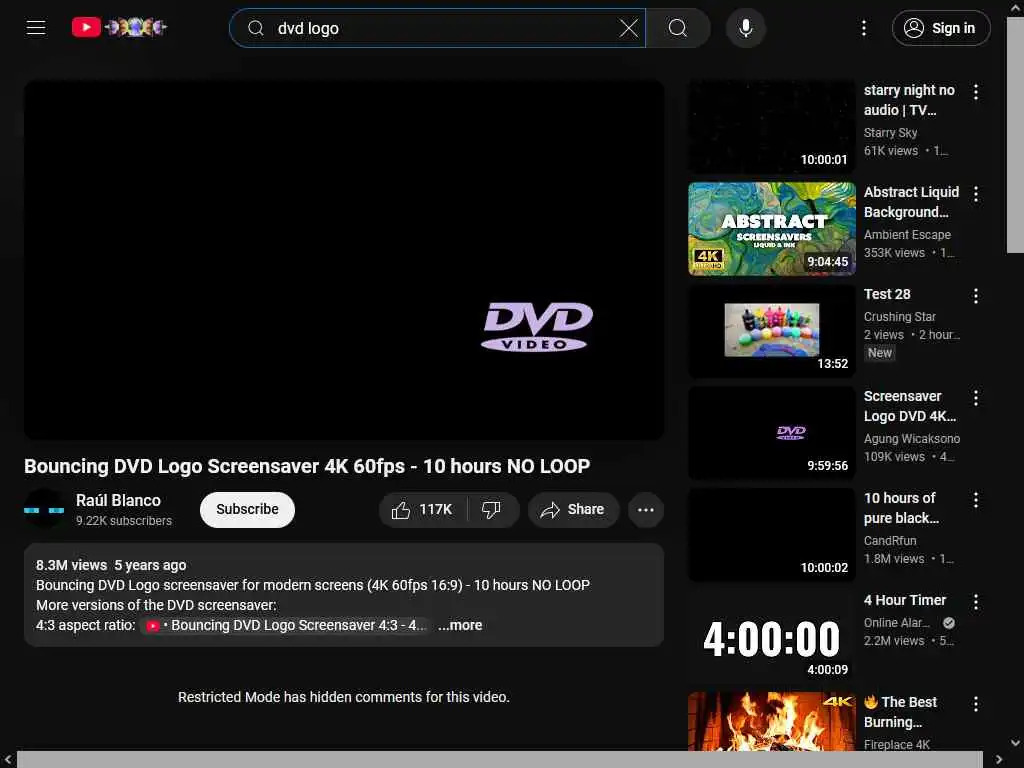Share this video
The width and height of the screenshot is (1024, 768).
[573, 509]
